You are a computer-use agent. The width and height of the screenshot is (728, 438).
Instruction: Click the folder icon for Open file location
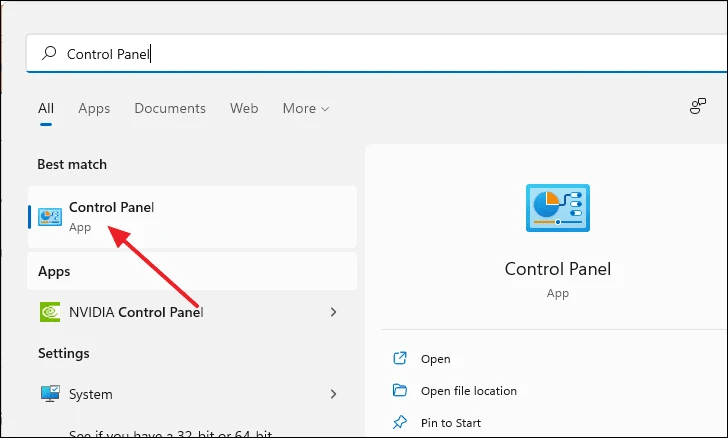[400, 390]
